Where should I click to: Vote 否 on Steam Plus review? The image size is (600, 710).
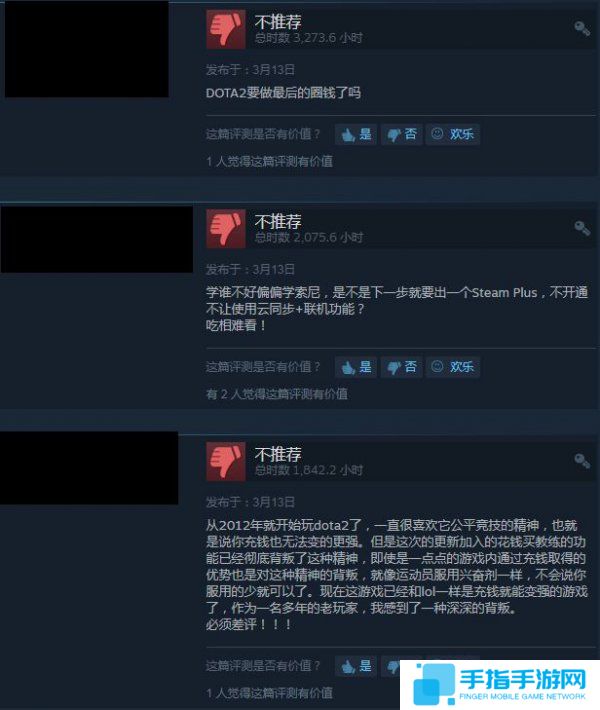click(402, 367)
